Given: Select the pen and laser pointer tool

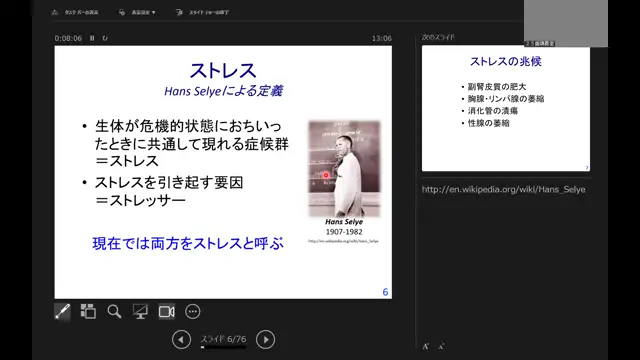Looking at the screenshot, I should (x=62, y=312).
